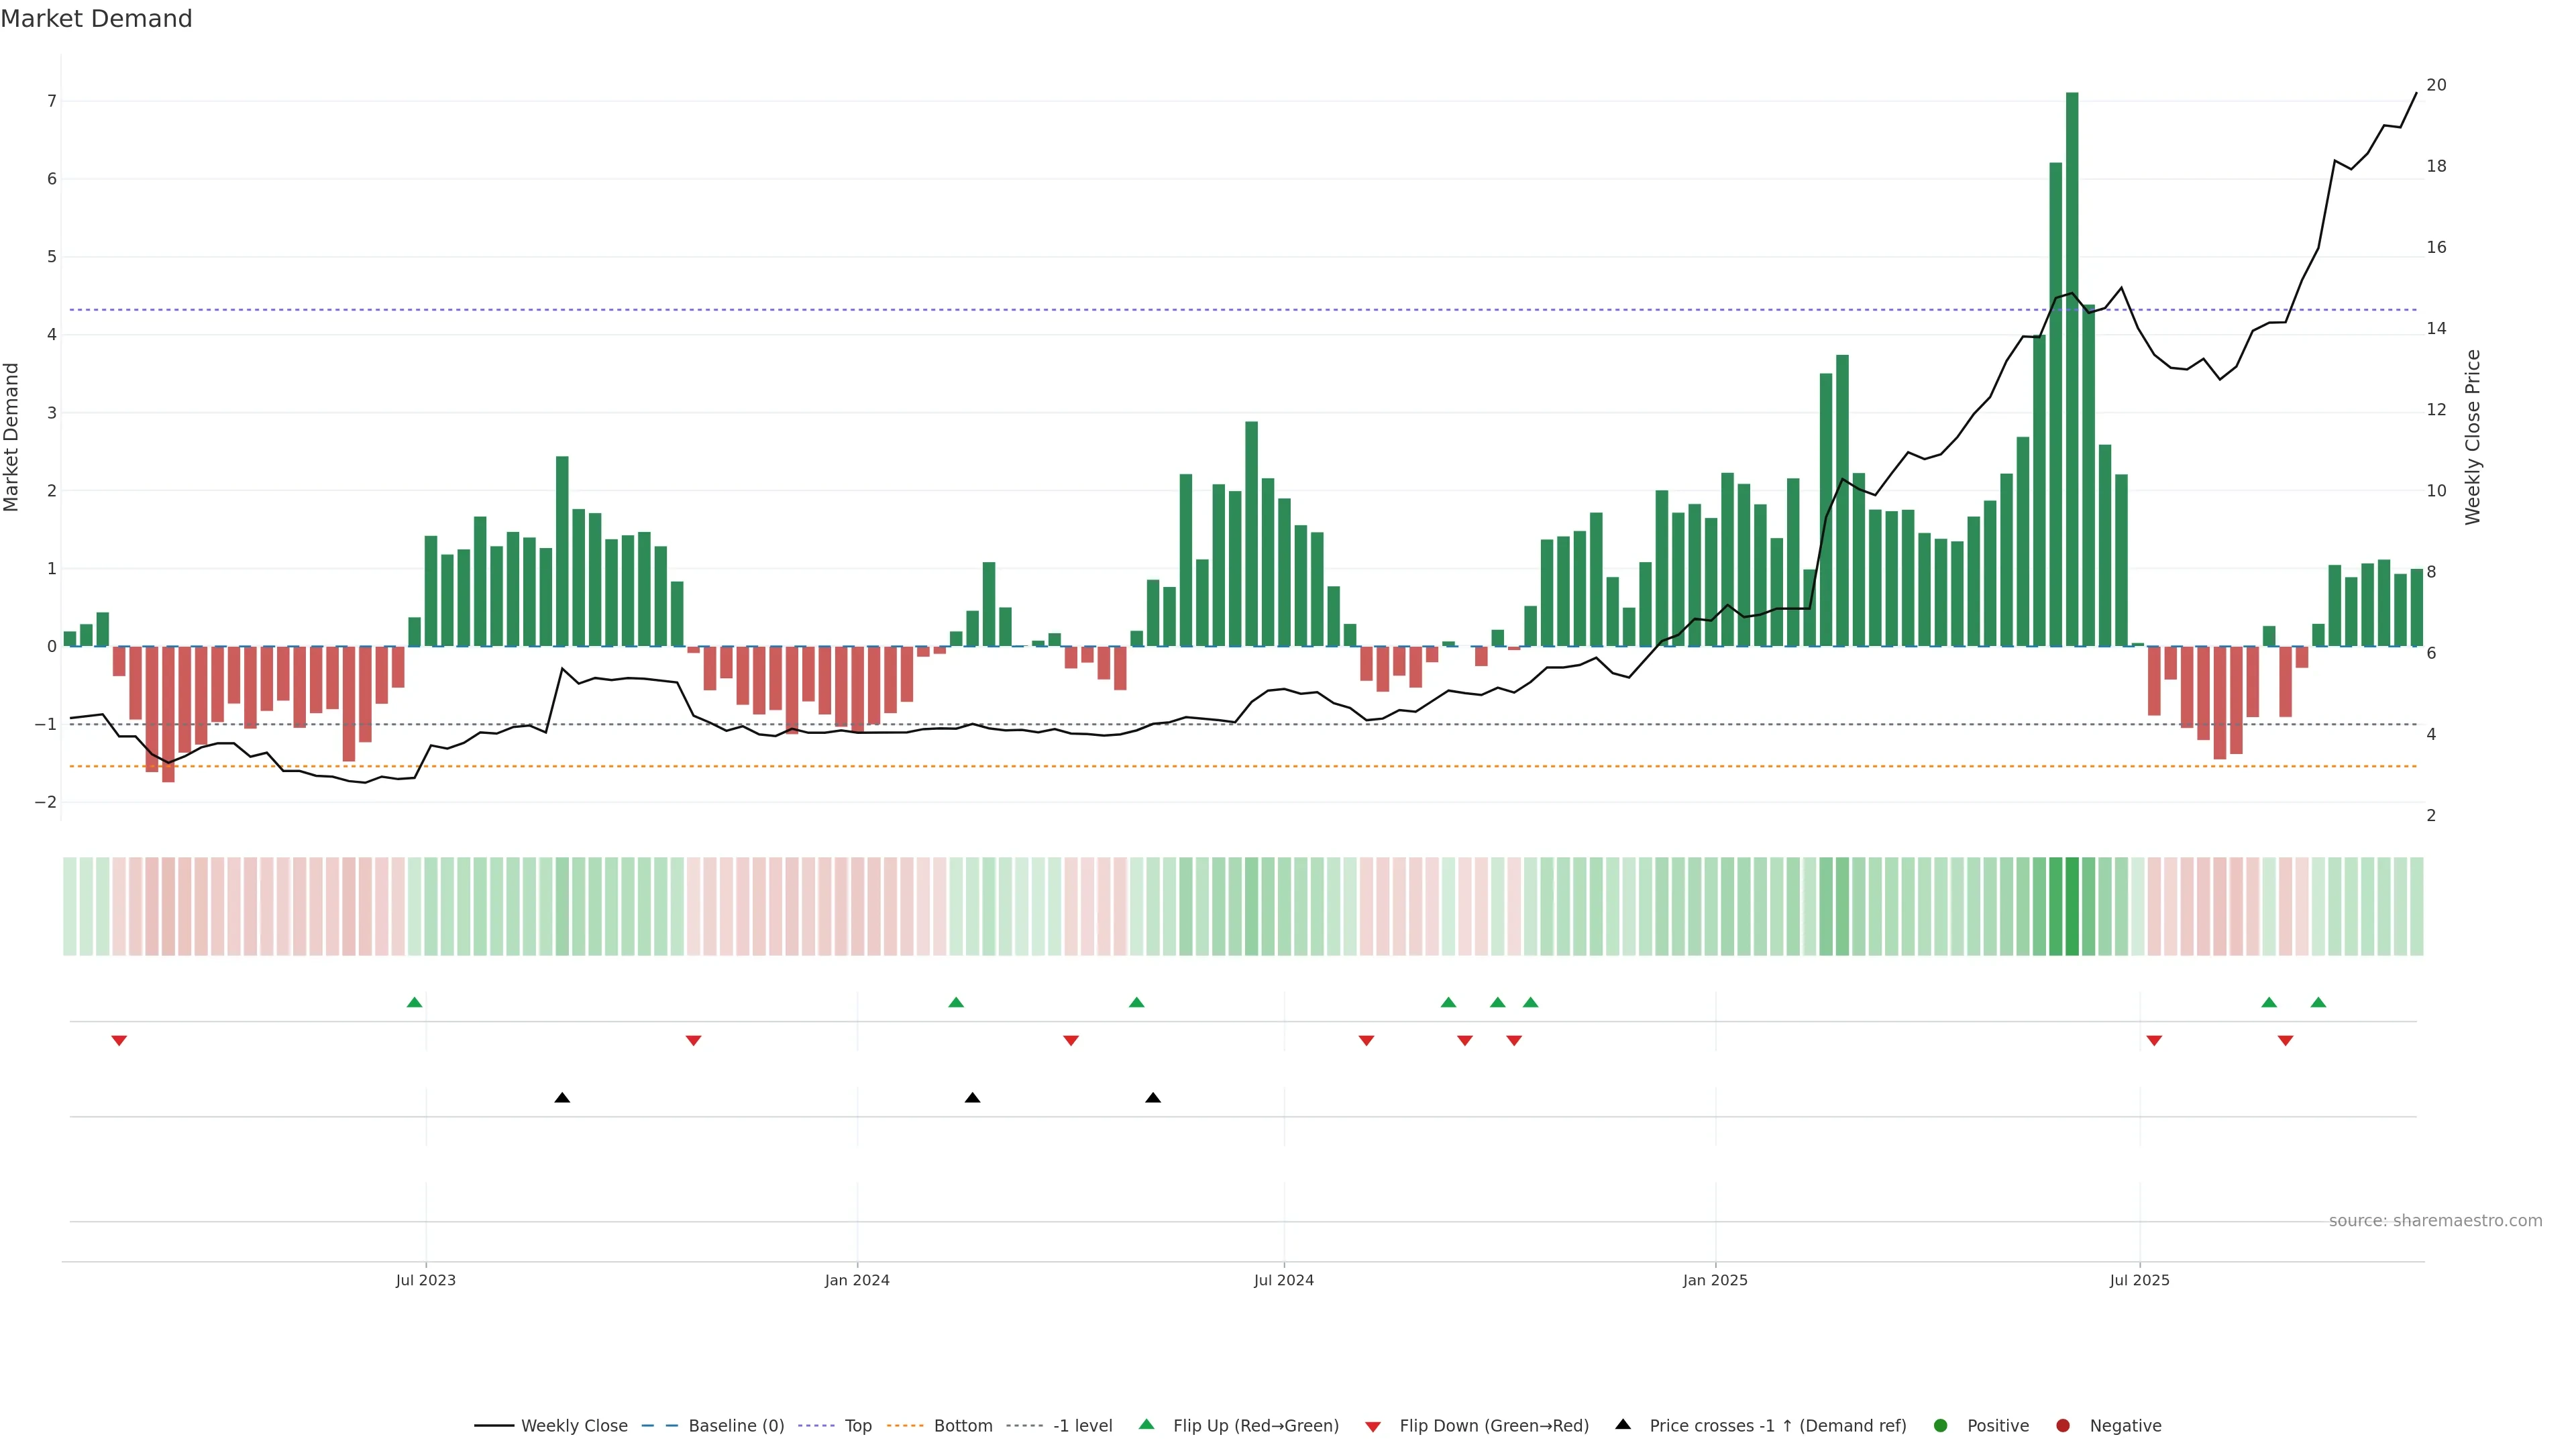Screen dimensions: 2576x1449
Task: Toggle the Top dotted line legend entry
Action: [857, 1425]
